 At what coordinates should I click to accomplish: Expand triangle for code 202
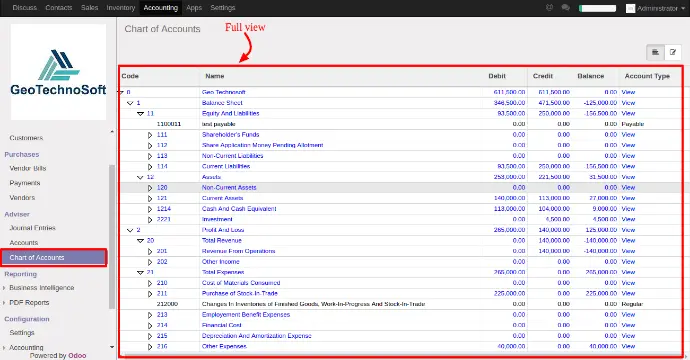(150, 262)
